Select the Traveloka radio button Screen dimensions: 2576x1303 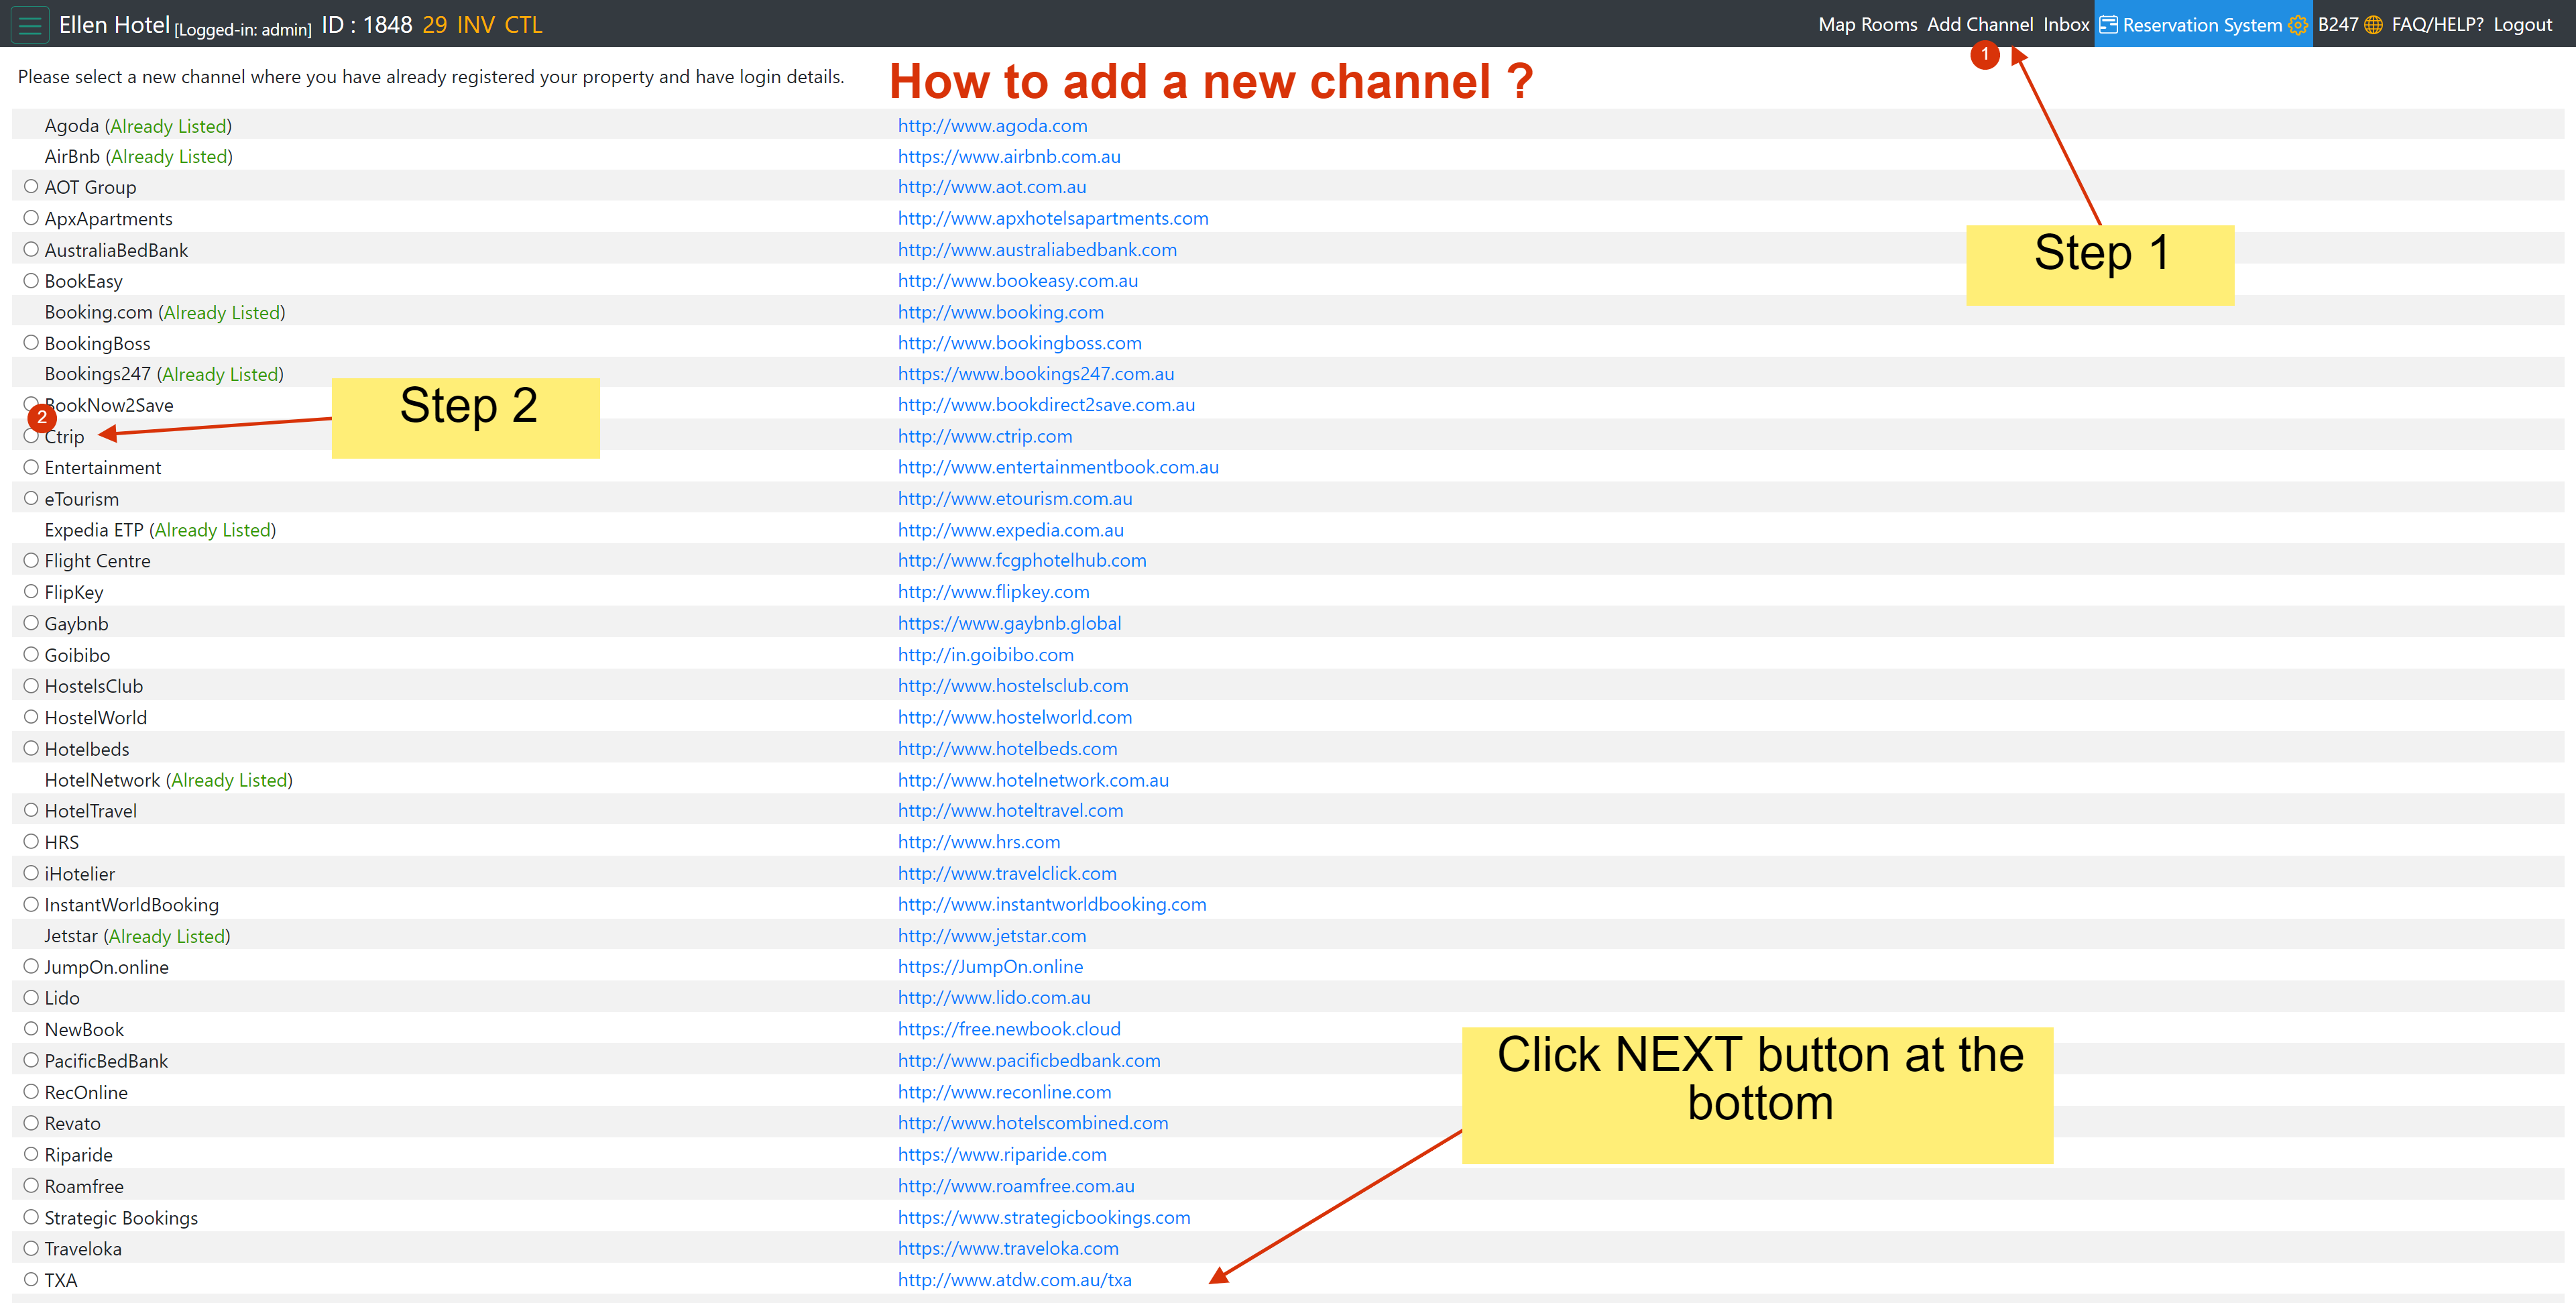[x=31, y=1248]
